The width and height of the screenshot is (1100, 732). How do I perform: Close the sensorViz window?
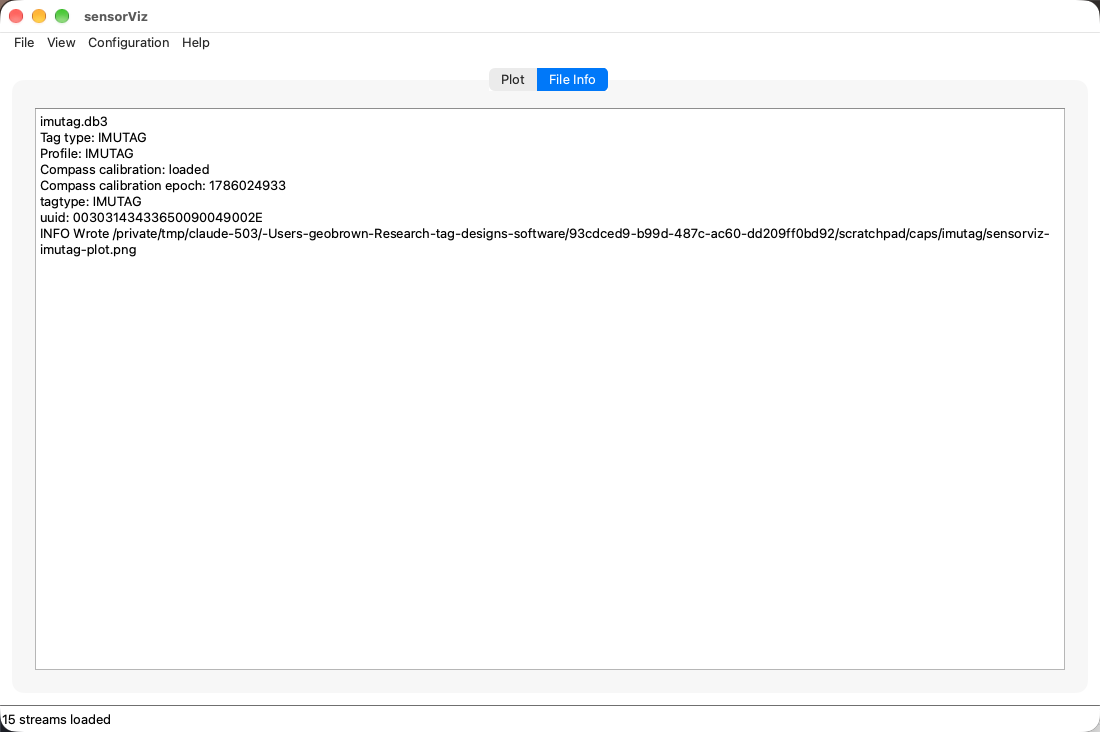point(16,16)
